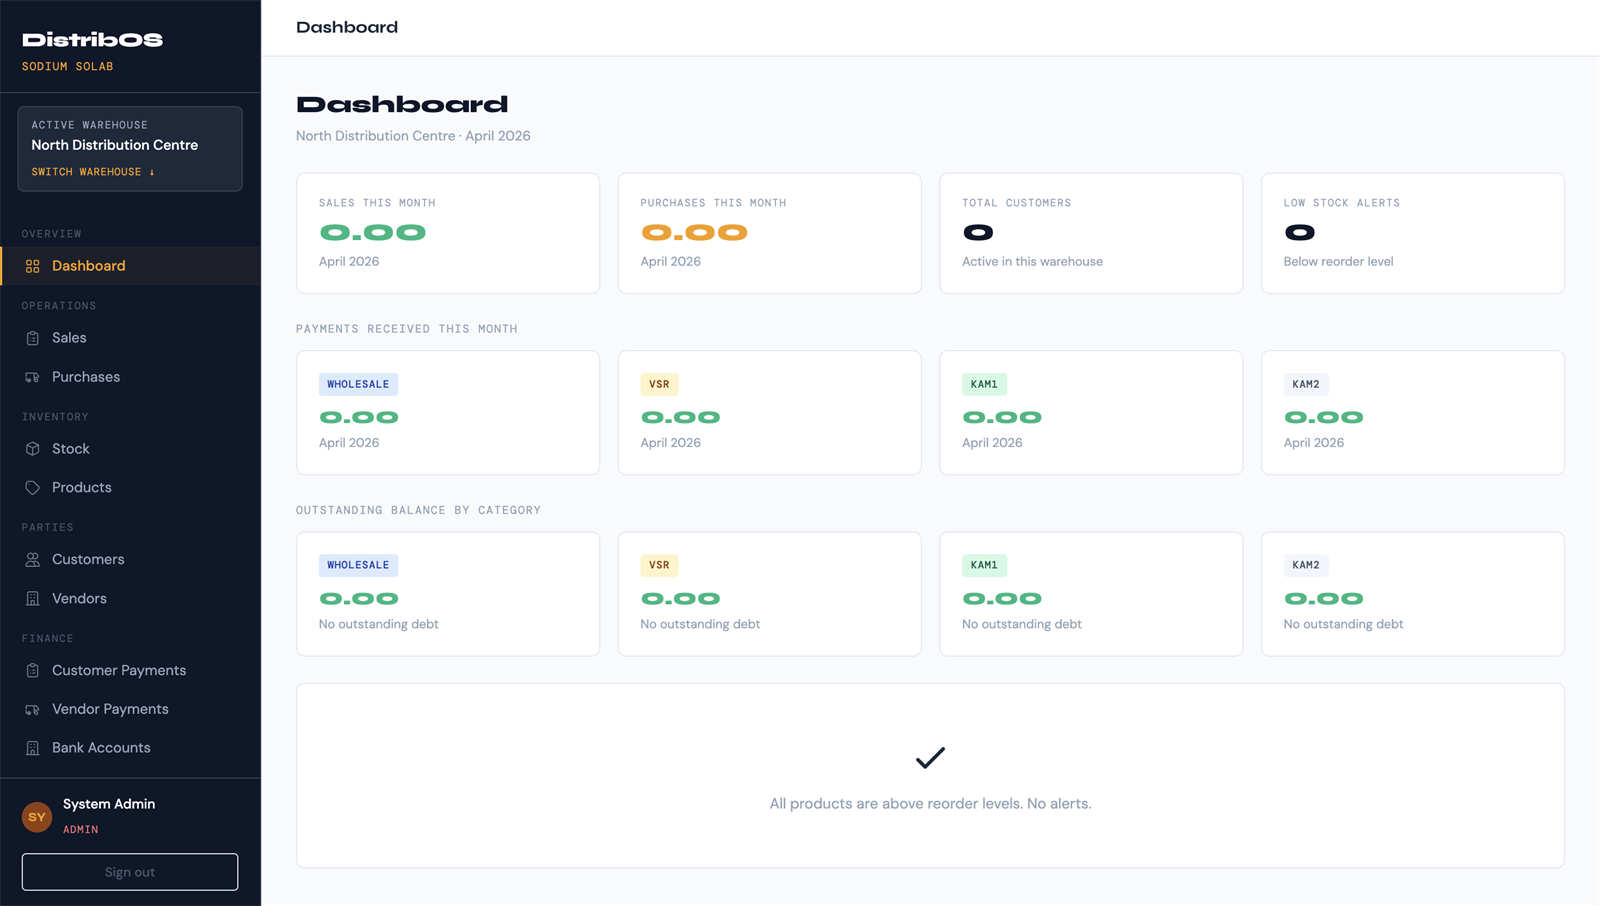Screen dimensions: 1600x906
Task: Click the Customers people icon
Action: point(33,560)
